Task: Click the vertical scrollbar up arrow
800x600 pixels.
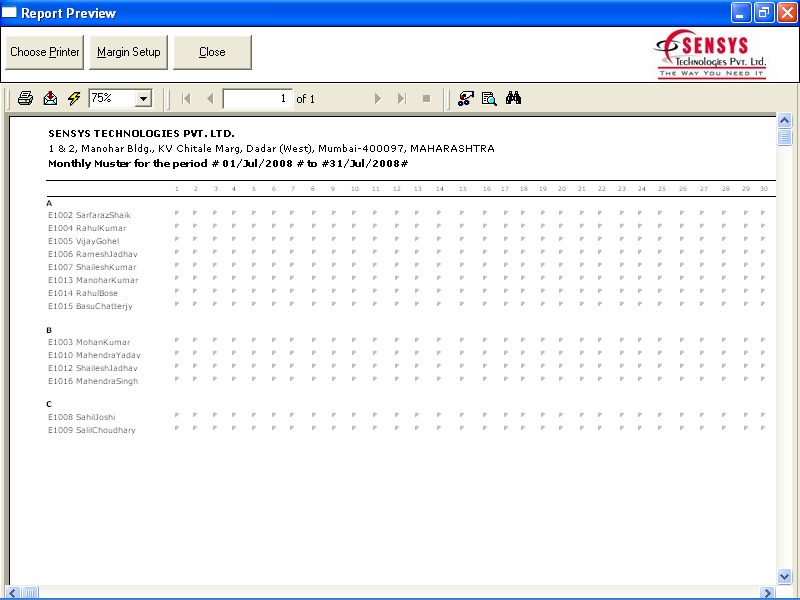Action: pyautogui.click(x=784, y=121)
